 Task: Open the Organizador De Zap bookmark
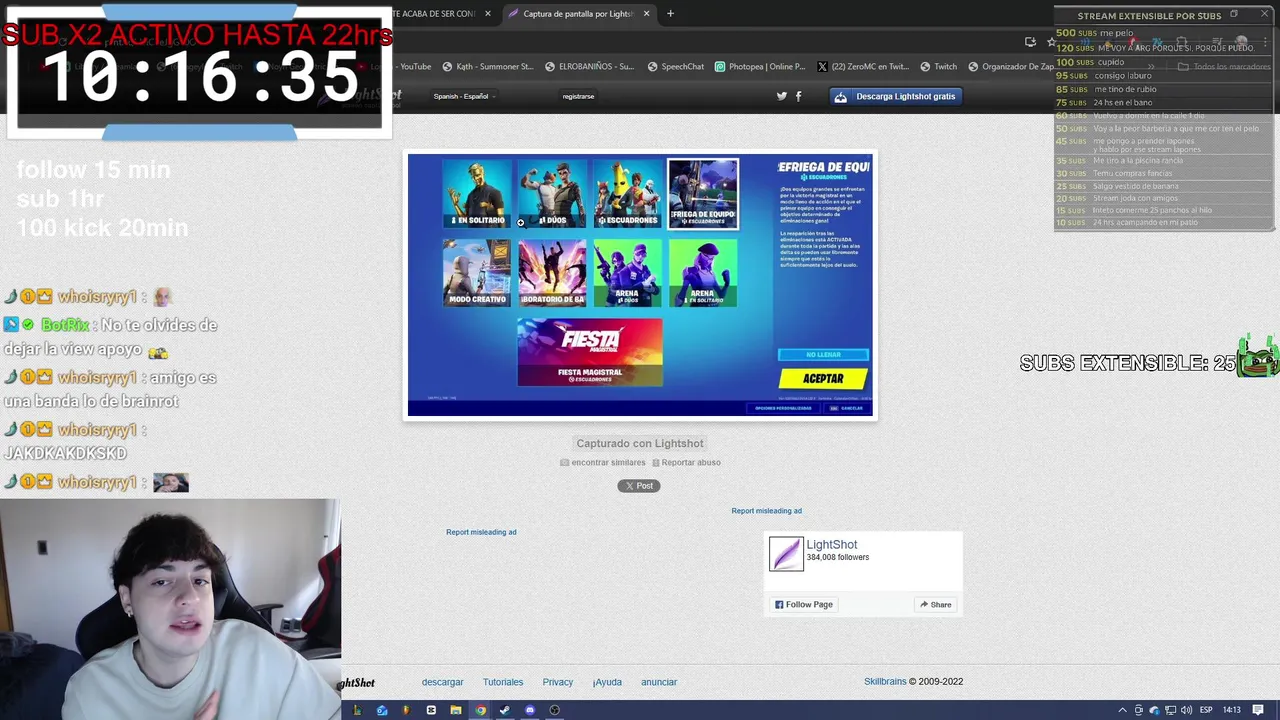point(1011,67)
